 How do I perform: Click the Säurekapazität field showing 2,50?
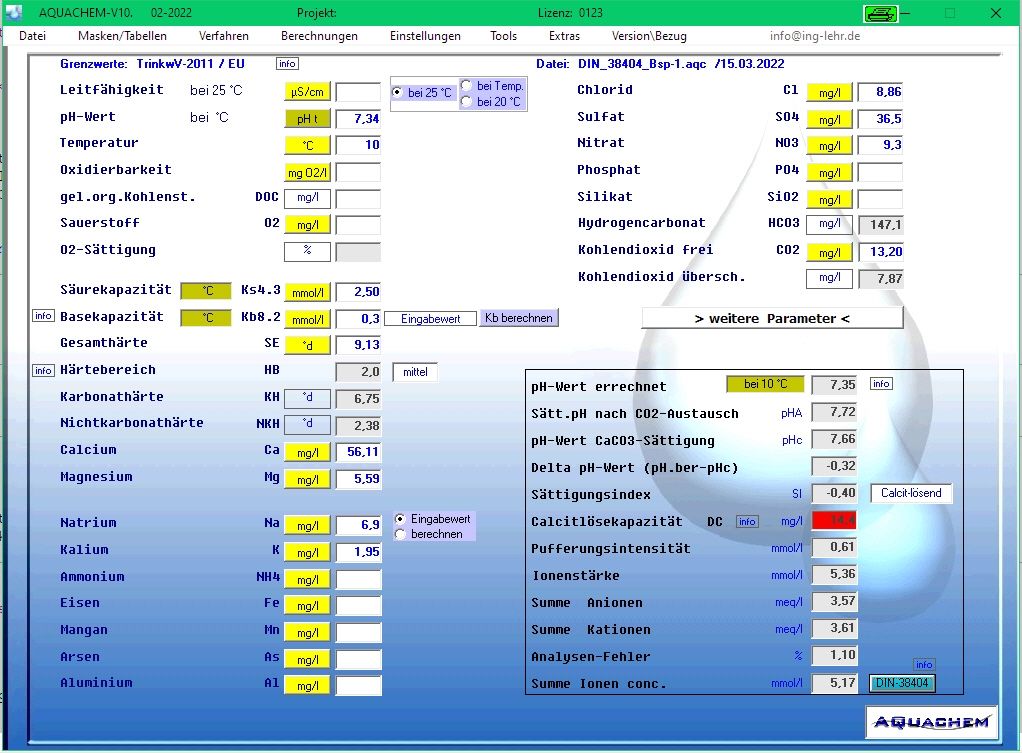point(358,292)
